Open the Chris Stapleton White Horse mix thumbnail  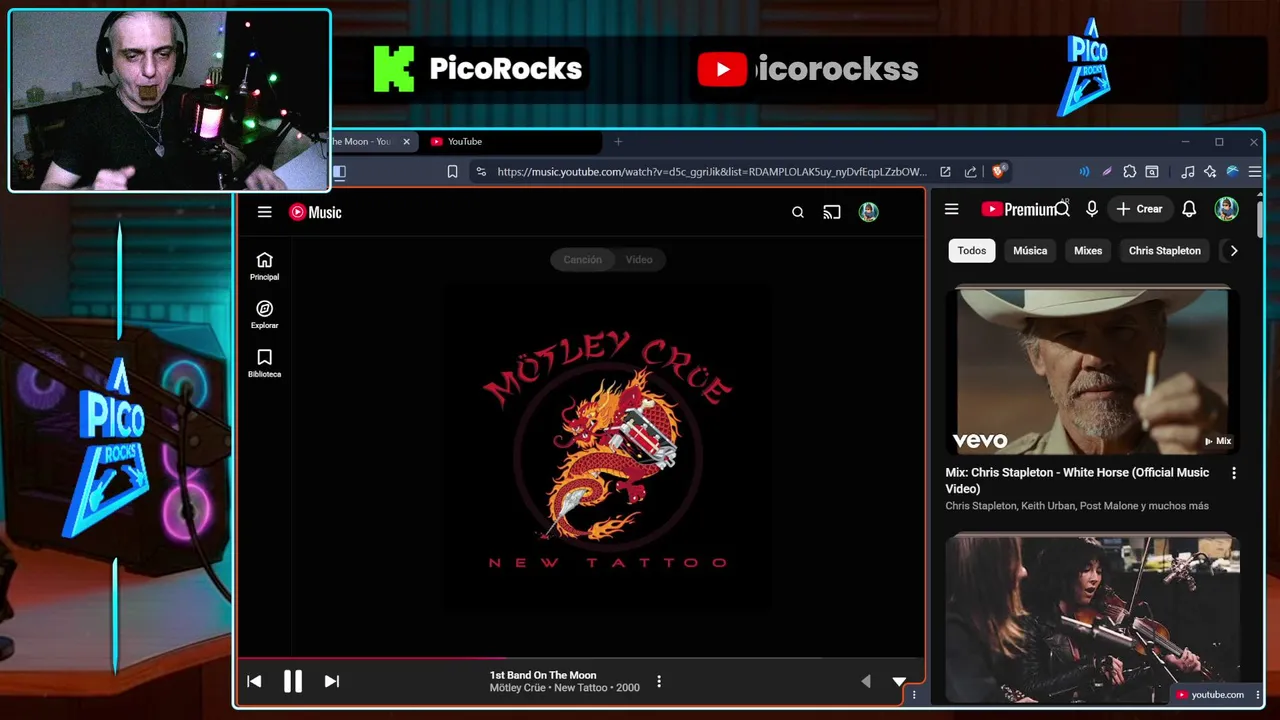[x=1092, y=371]
